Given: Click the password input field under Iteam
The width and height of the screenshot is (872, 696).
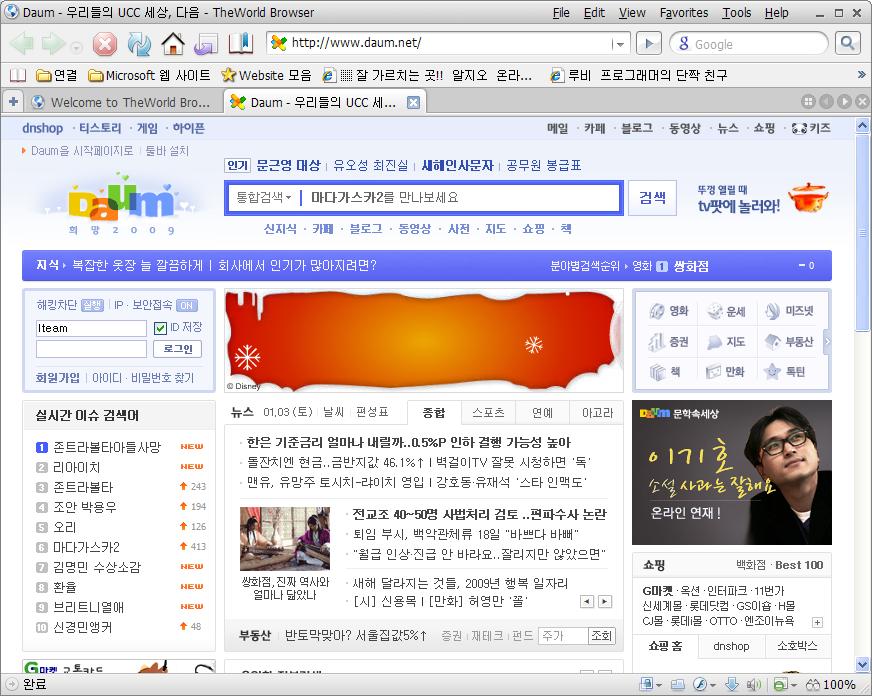Looking at the screenshot, I should [91, 349].
